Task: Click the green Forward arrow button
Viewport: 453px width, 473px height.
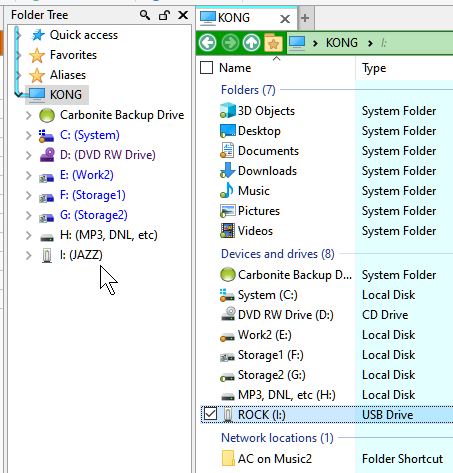Action: tap(230, 43)
